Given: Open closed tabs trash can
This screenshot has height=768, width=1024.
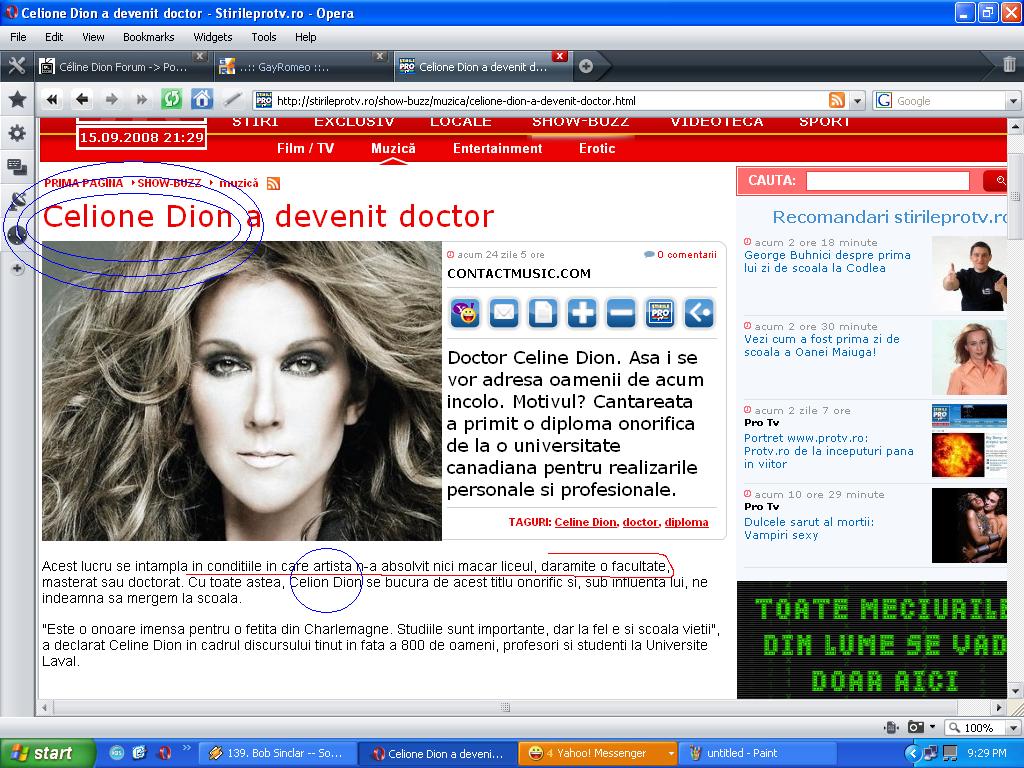Looking at the screenshot, I should point(1009,66).
